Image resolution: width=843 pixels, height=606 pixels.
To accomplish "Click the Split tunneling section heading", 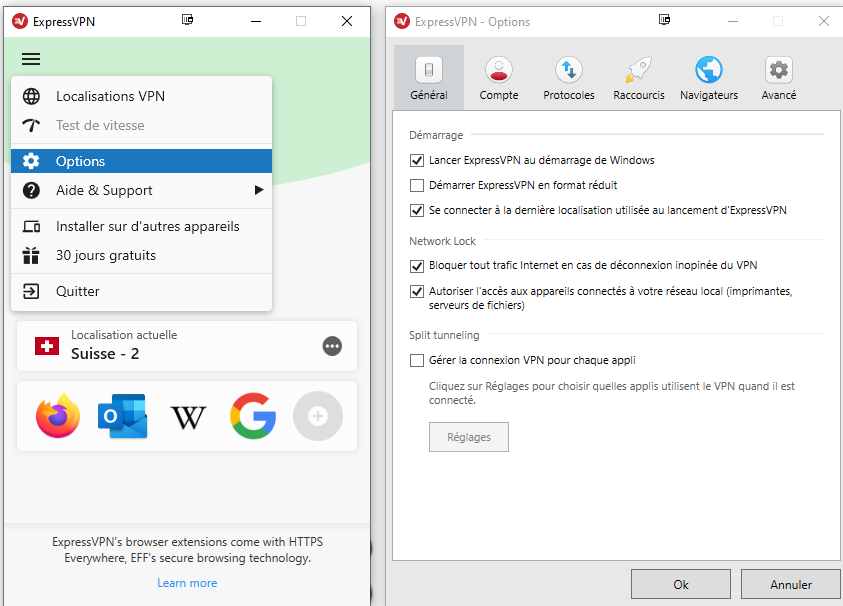I will (x=444, y=335).
